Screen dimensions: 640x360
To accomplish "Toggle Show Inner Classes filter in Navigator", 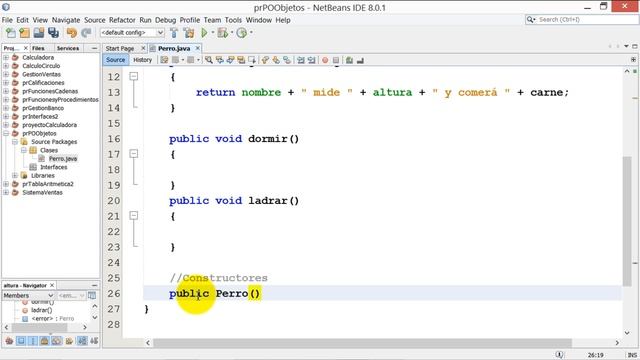I will pyautogui.click(x=56, y=340).
